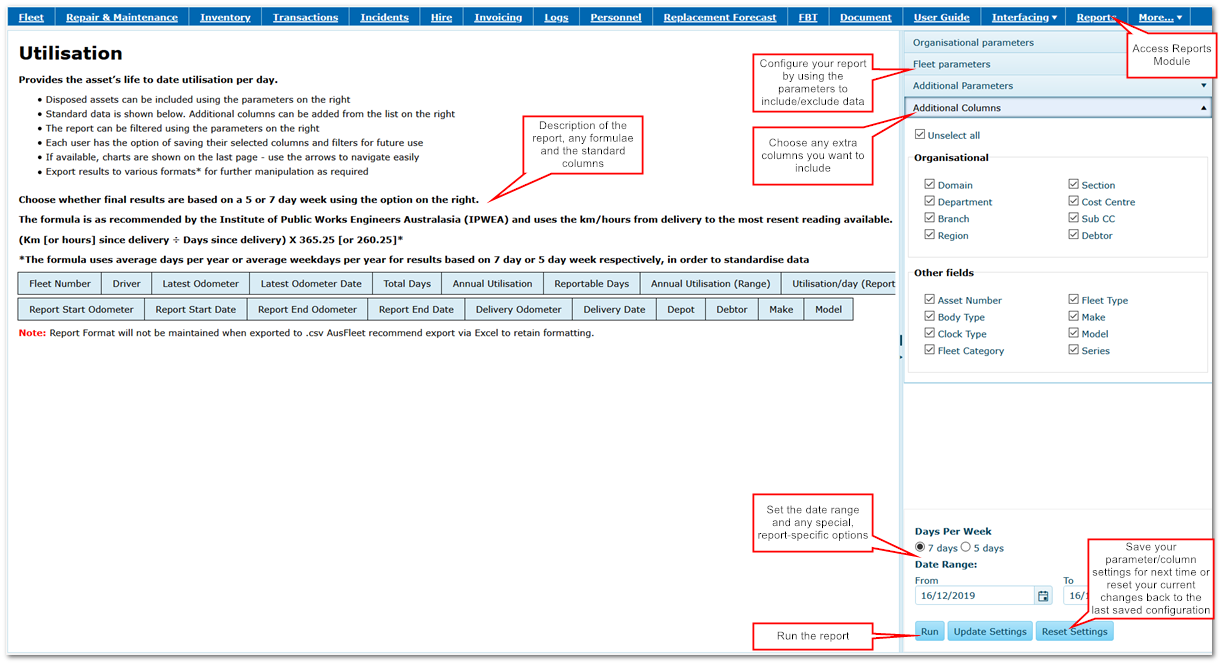Untick the Make checkbox under Other fields

[x=1074, y=317]
